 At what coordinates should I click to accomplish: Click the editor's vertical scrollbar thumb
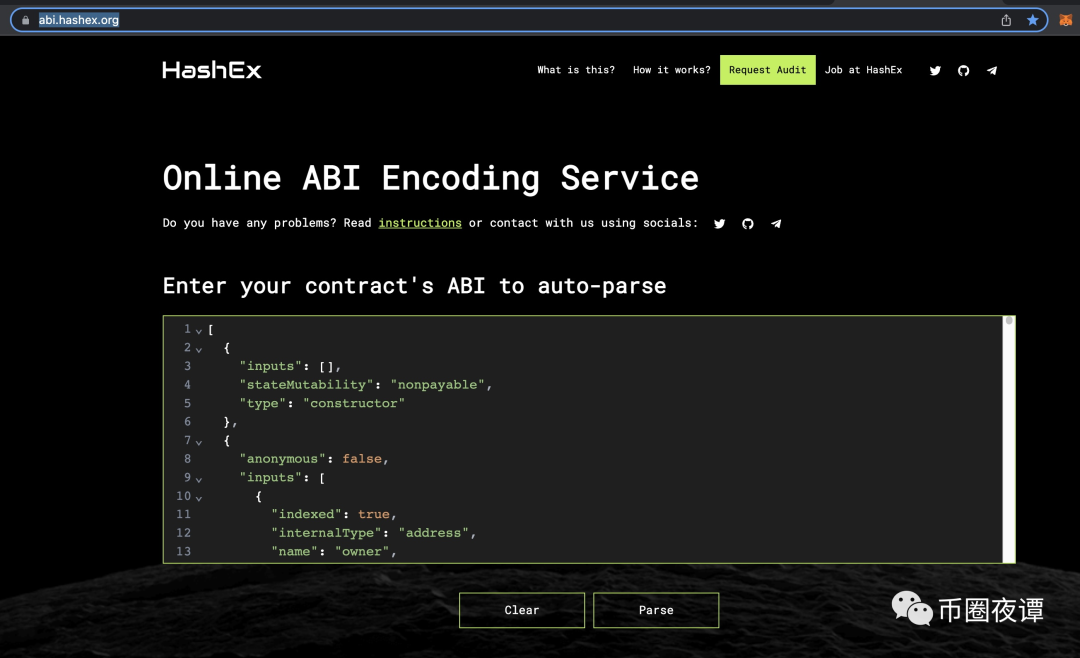coord(1008,320)
